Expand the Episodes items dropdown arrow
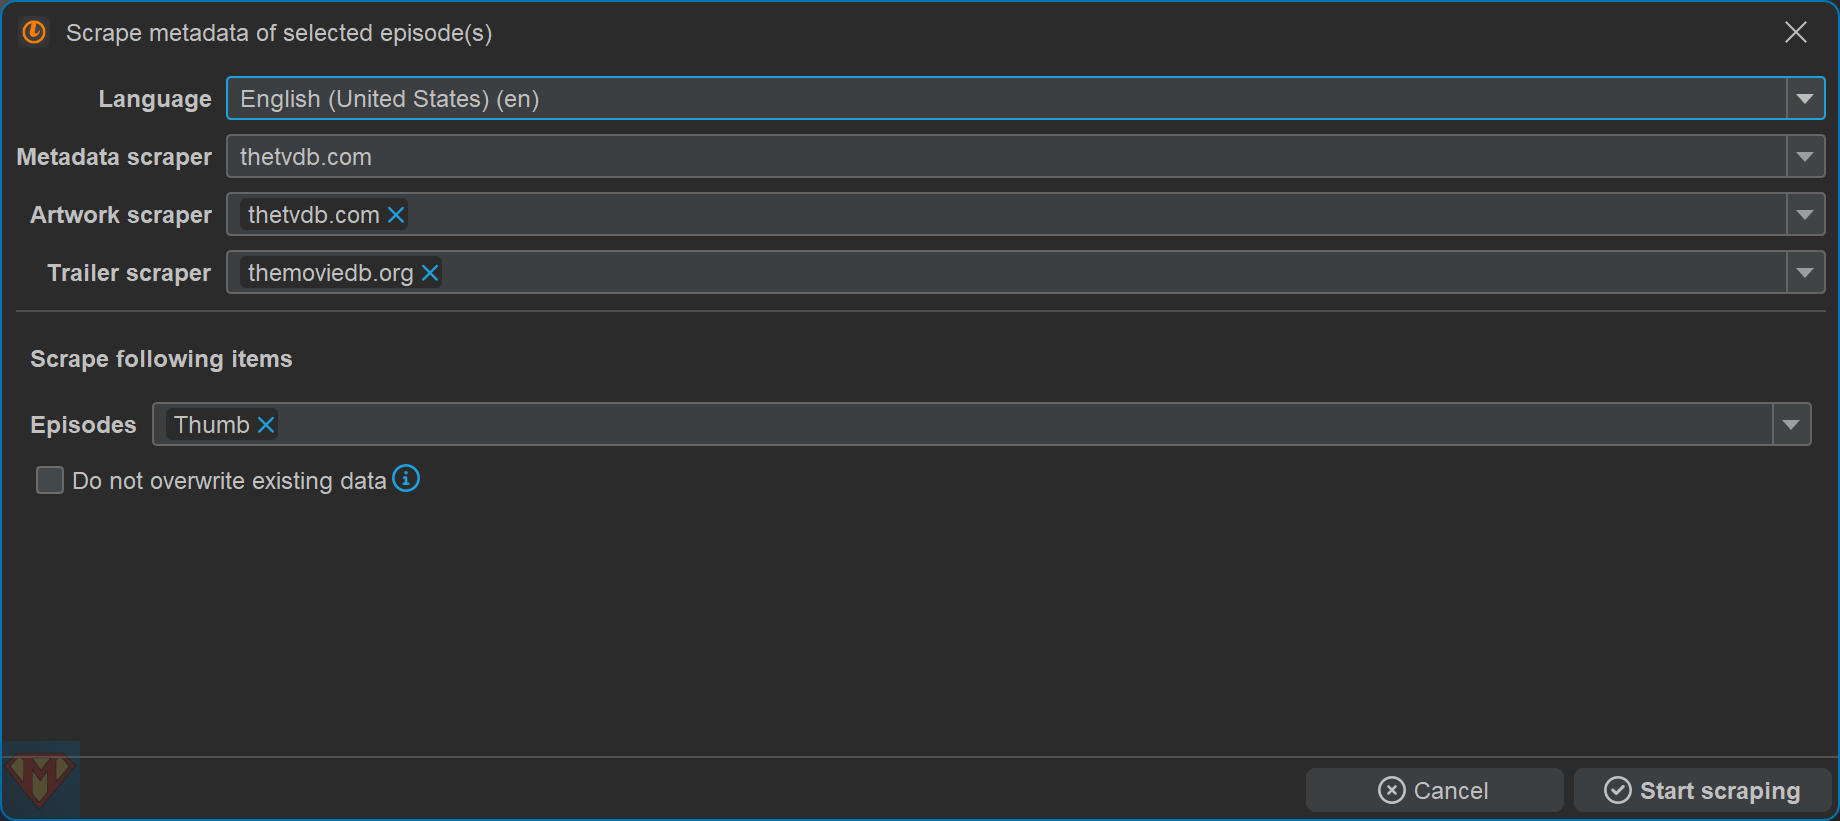 1791,425
